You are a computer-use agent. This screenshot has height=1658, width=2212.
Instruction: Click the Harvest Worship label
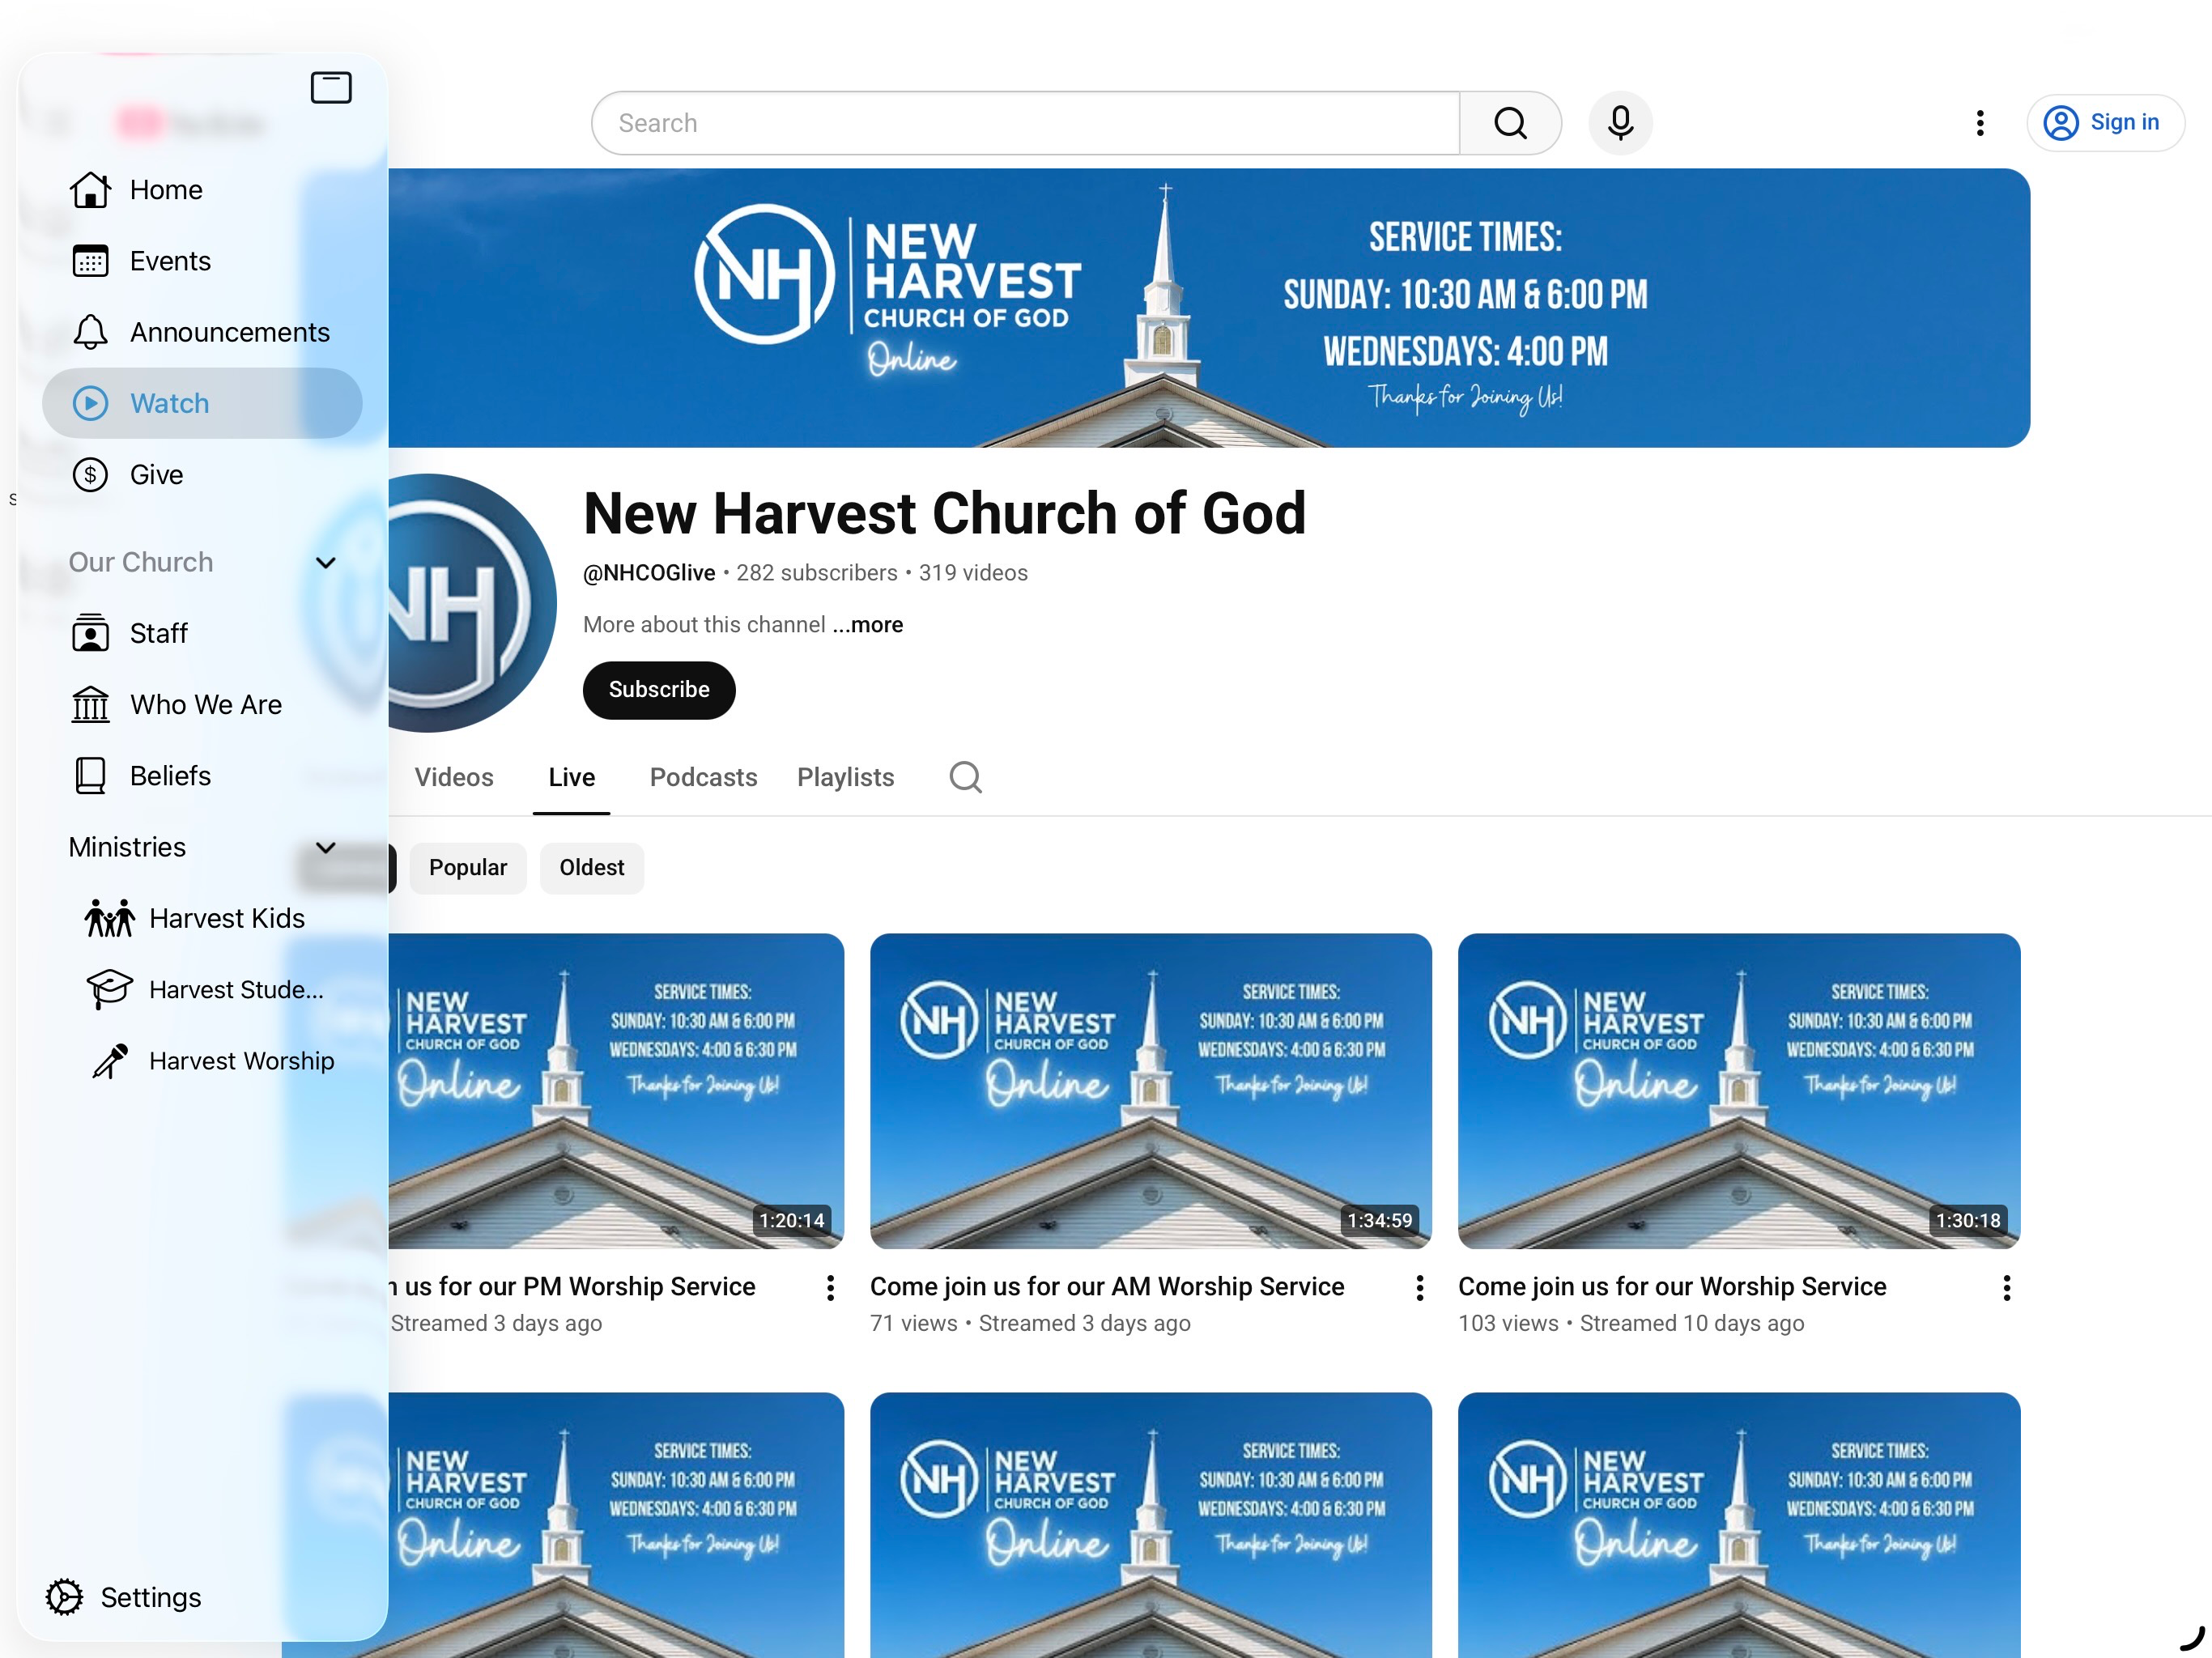(242, 1061)
